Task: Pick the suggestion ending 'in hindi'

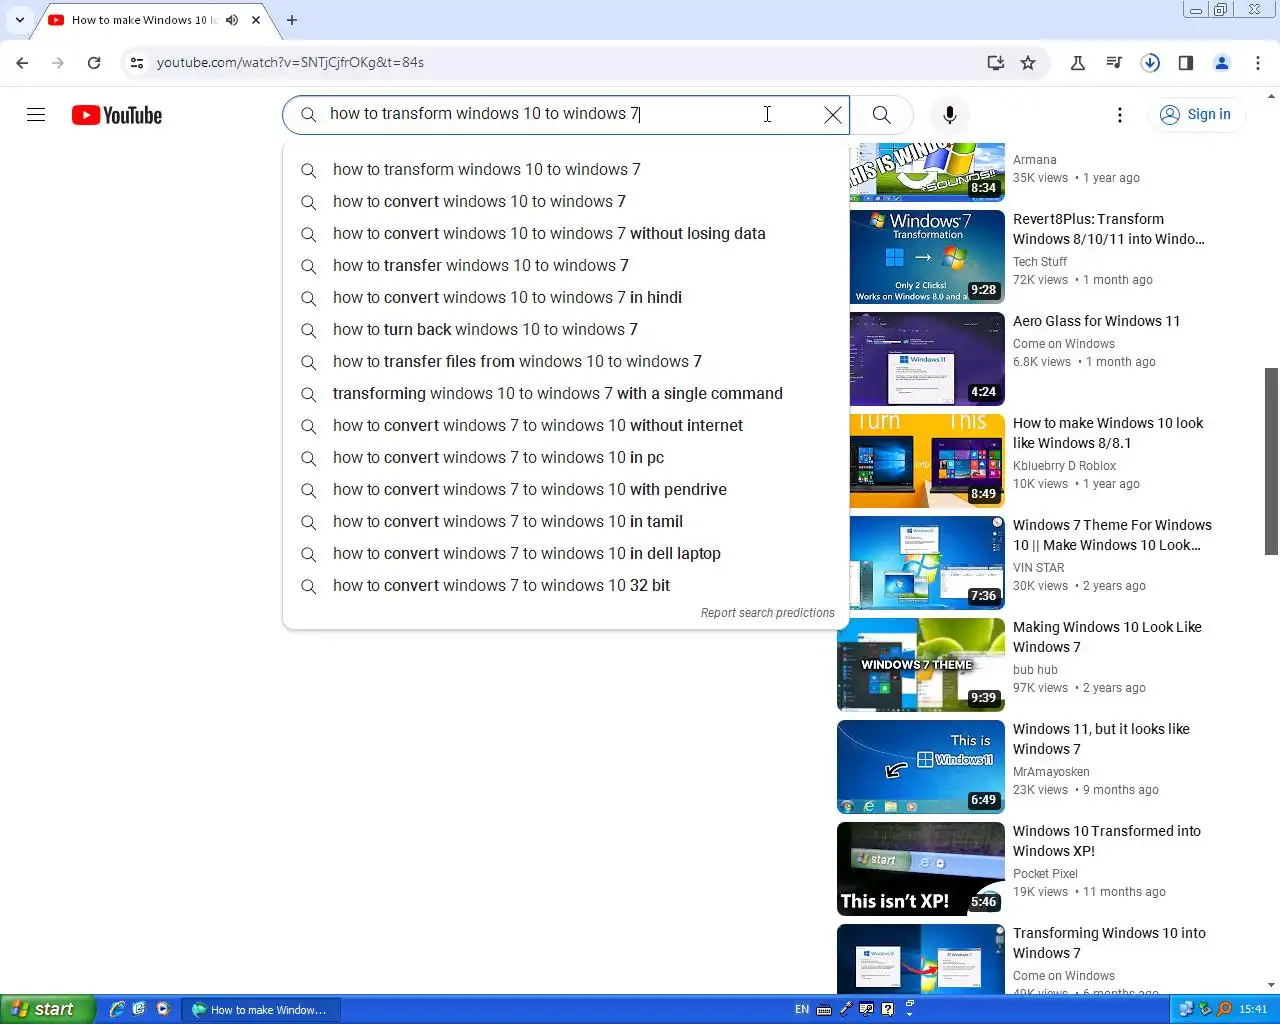Action: click(x=566, y=298)
